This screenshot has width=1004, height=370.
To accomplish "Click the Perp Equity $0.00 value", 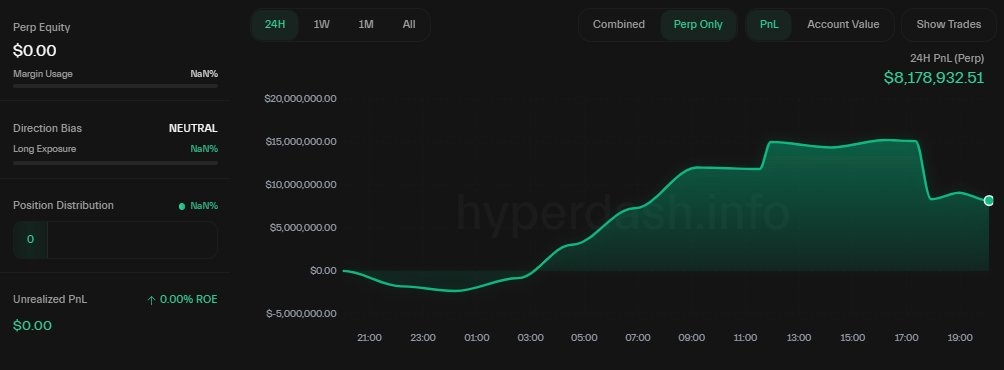I will (35, 51).
